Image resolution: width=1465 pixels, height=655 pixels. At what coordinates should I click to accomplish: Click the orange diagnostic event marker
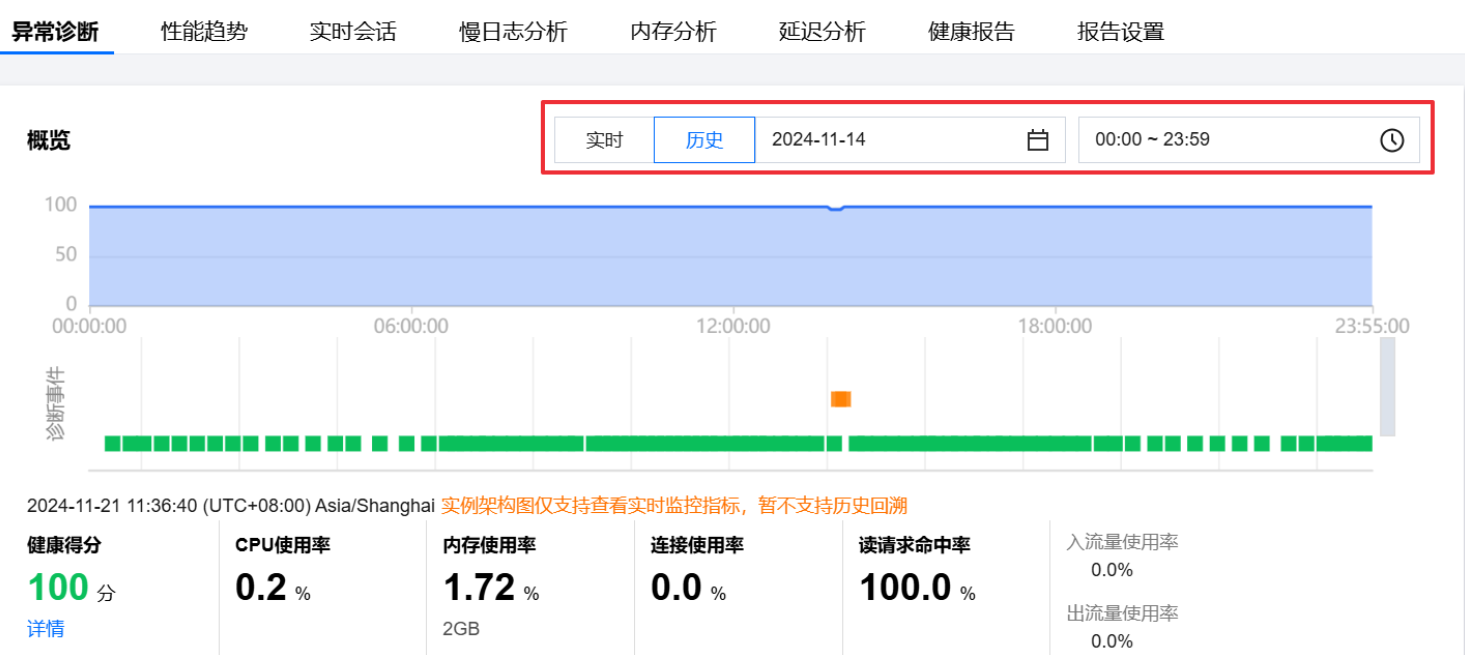840,399
